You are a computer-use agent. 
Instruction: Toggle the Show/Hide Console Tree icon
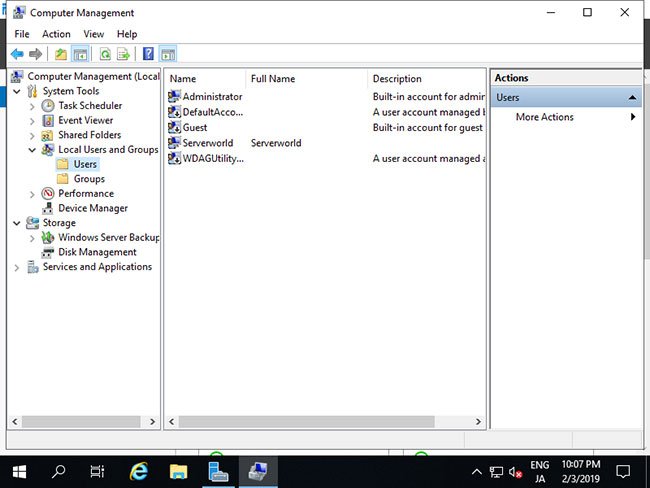tap(80, 54)
